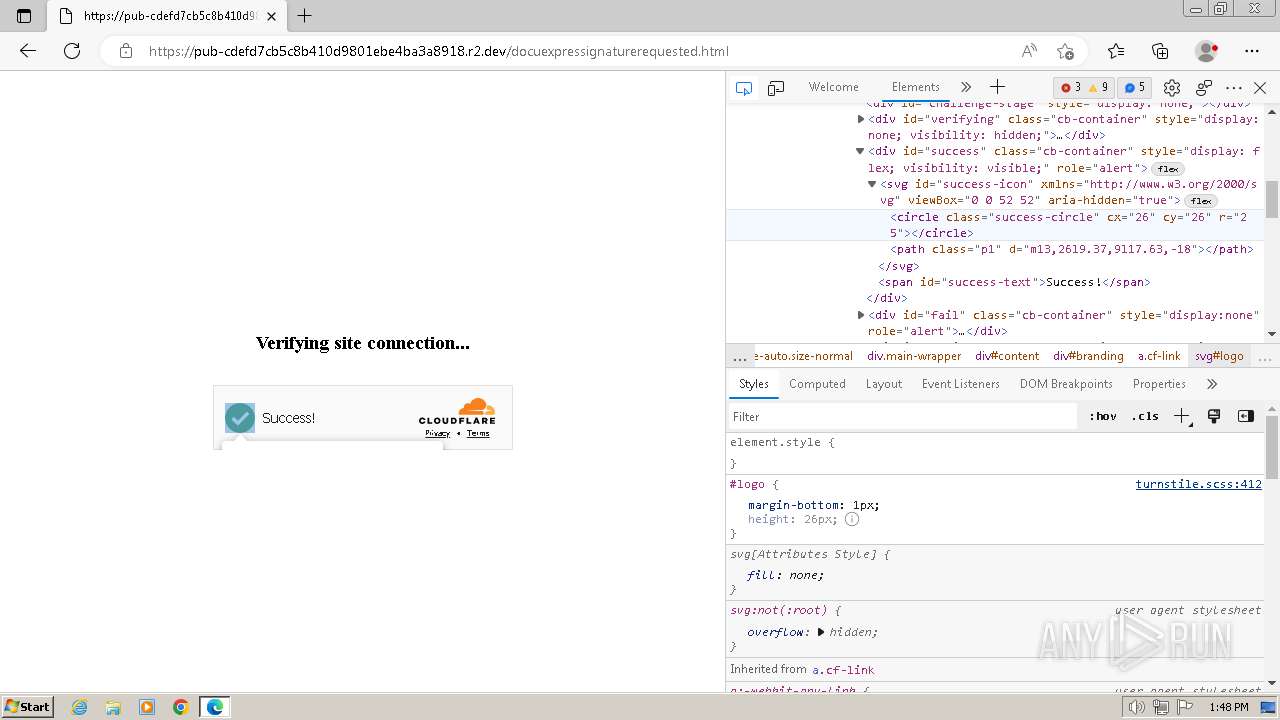Open the Layout pane tab
This screenshot has height=720, width=1280.
coord(884,384)
